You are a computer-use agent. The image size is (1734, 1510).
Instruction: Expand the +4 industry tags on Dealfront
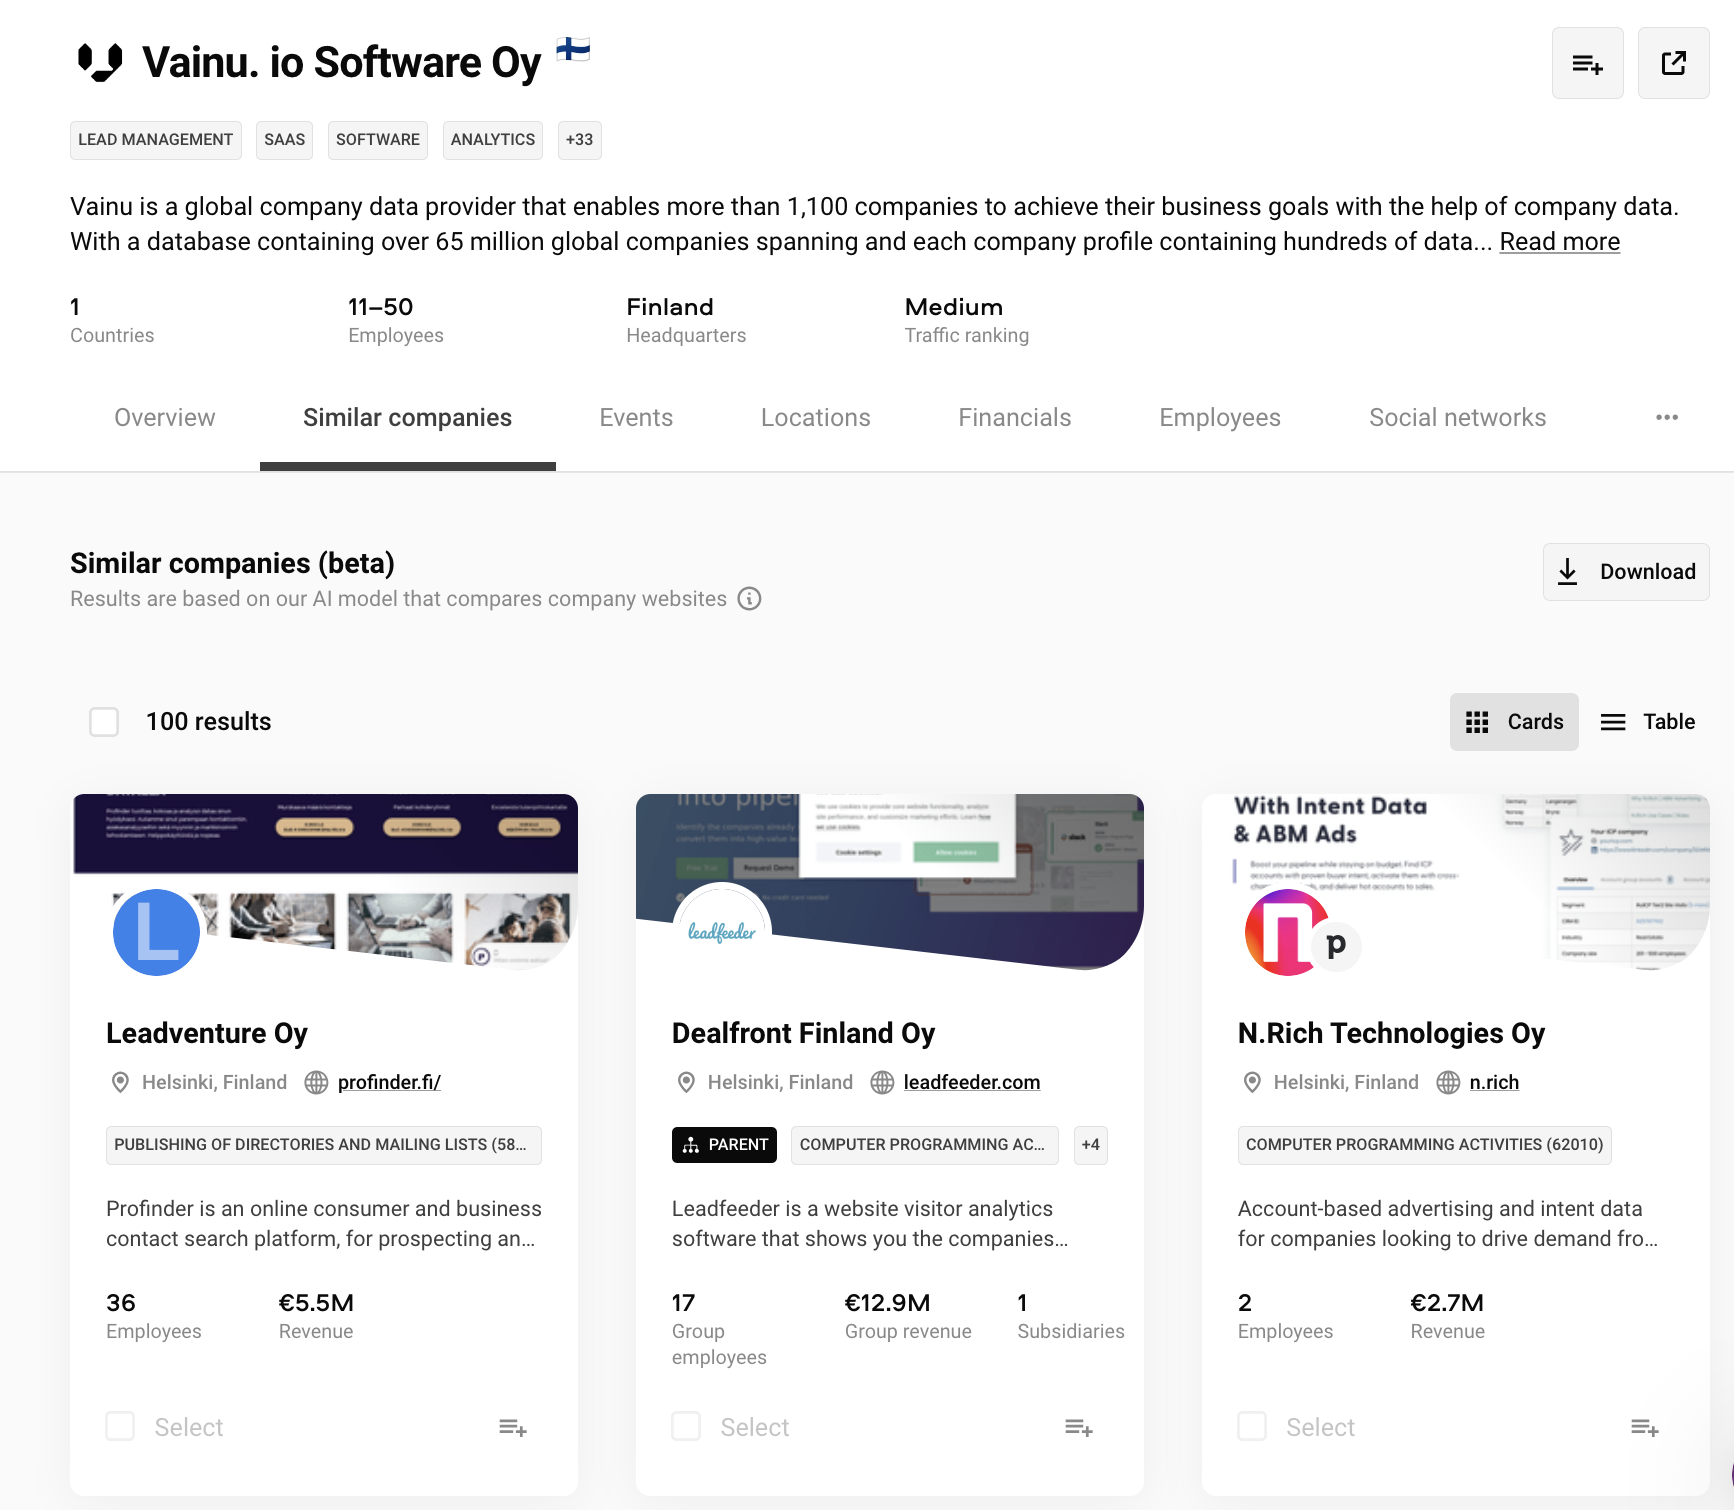[x=1090, y=1145]
